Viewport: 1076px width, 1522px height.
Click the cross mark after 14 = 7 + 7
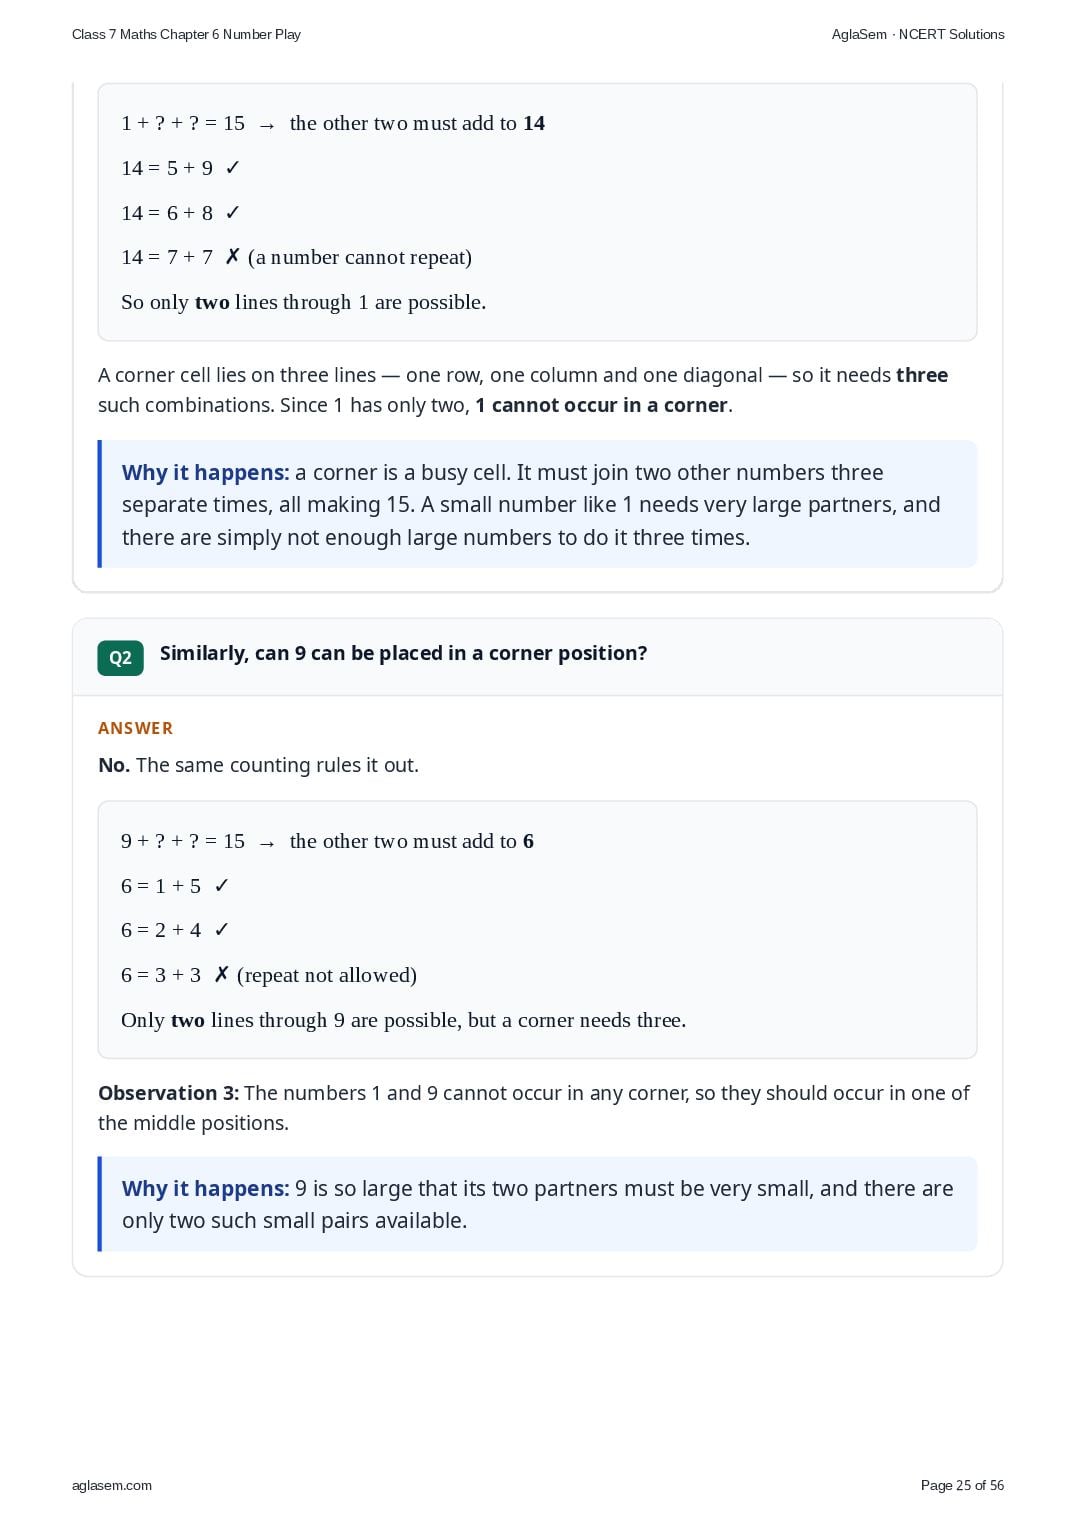click(x=233, y=257)
